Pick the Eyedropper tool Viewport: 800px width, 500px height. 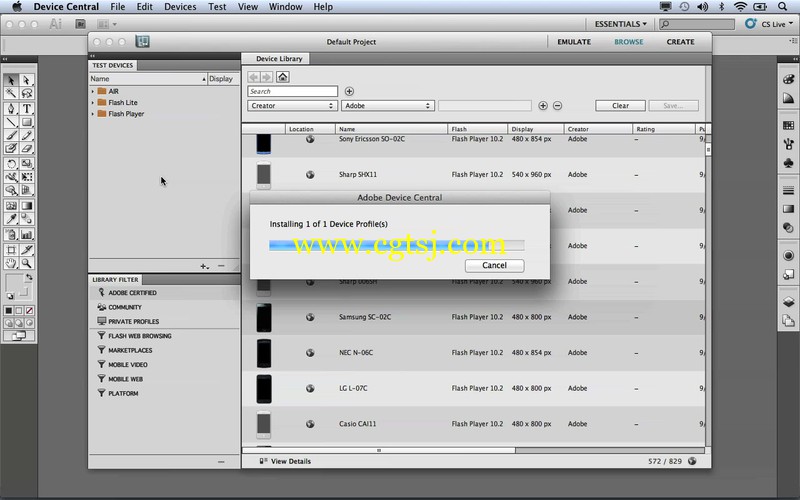(11, 219)
